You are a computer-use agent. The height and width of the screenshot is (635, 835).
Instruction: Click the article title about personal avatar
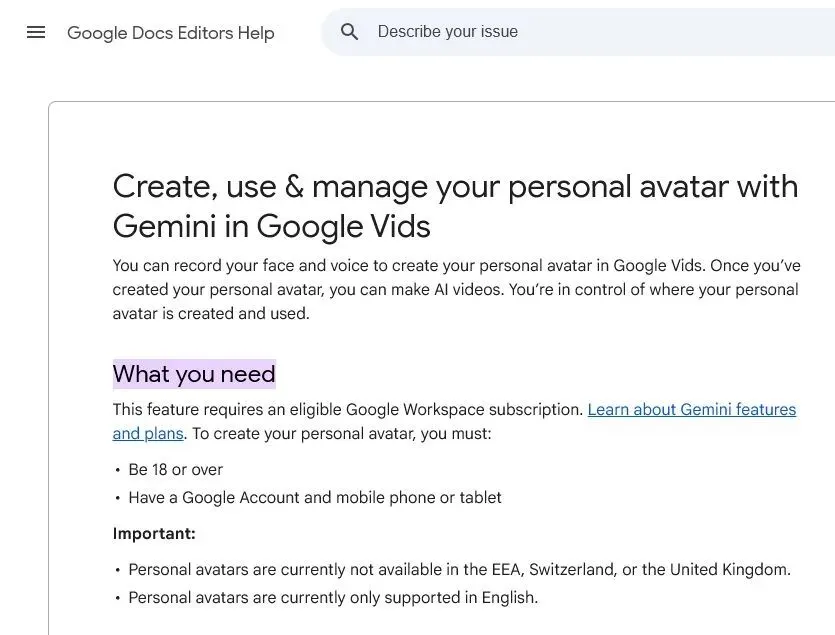[455, 206]
